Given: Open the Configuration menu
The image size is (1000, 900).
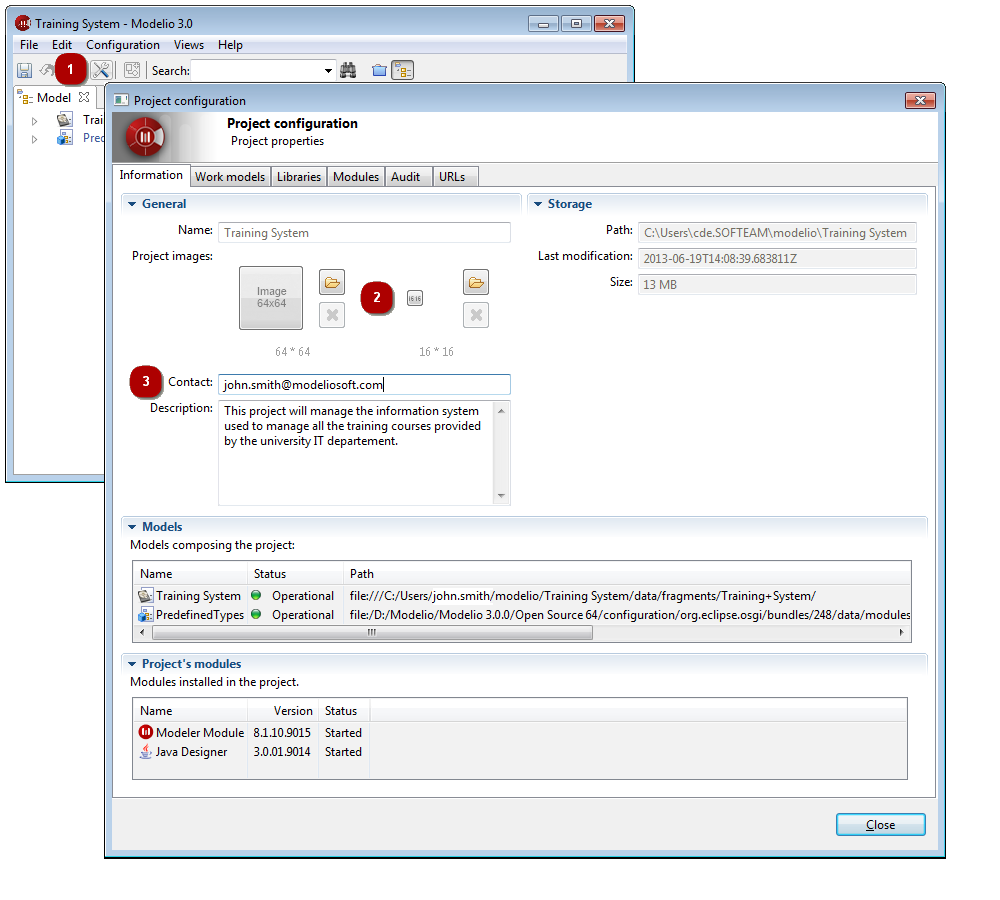Looking at the screenshot, I should pos(122,45).
